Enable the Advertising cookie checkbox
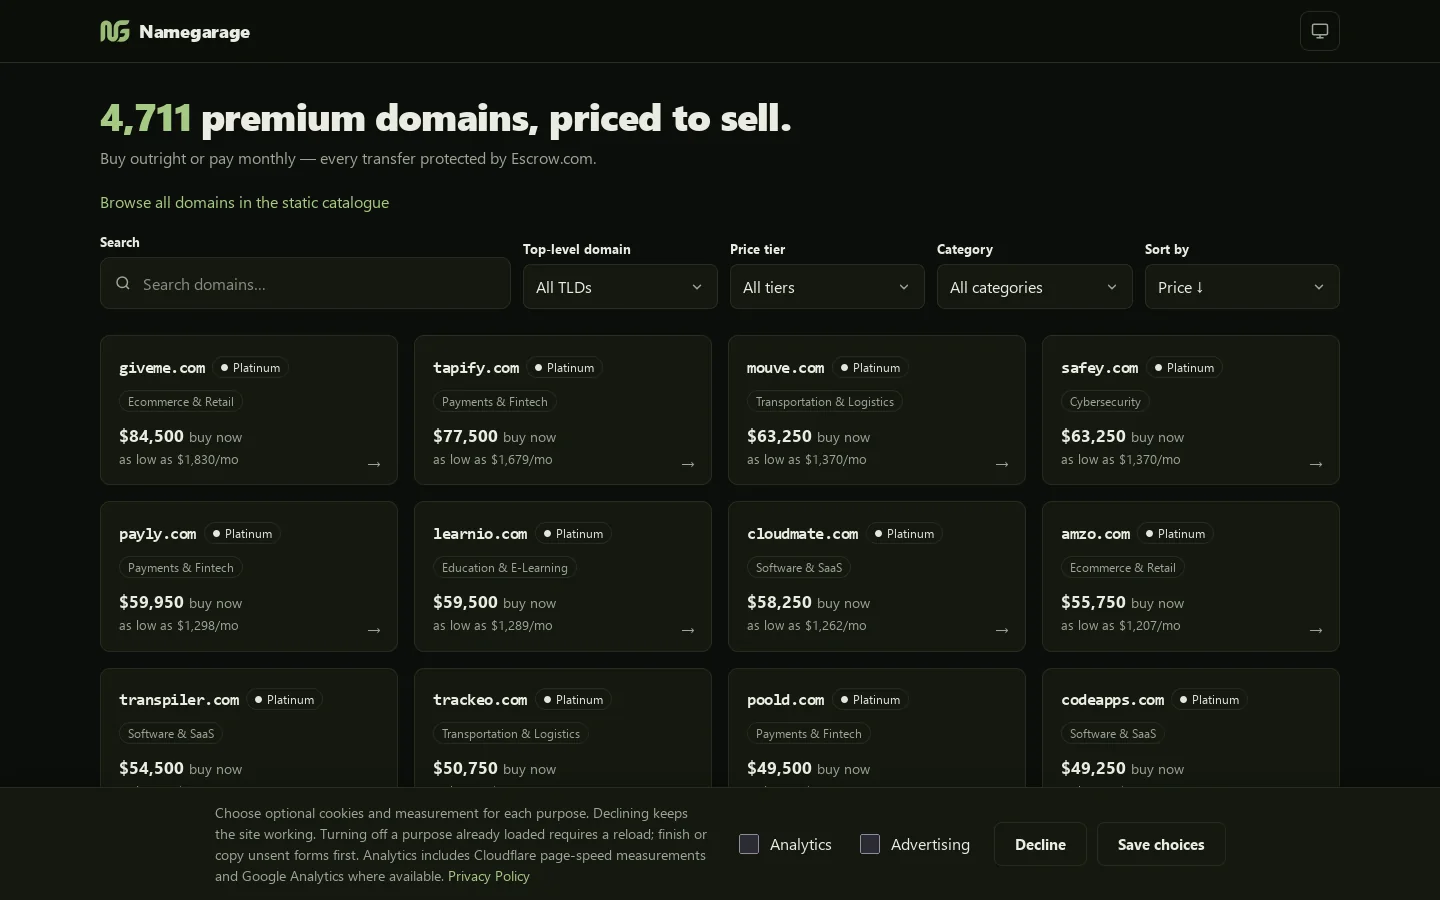Screen dimensions: 1440x900 tap(870, 844)
